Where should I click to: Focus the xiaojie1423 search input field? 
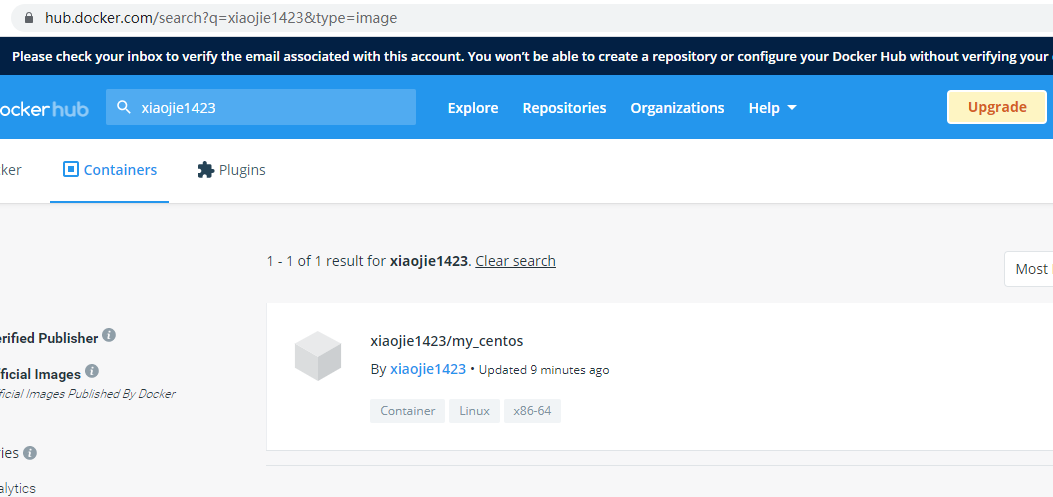pyautogui.click(x=261, y=107)
